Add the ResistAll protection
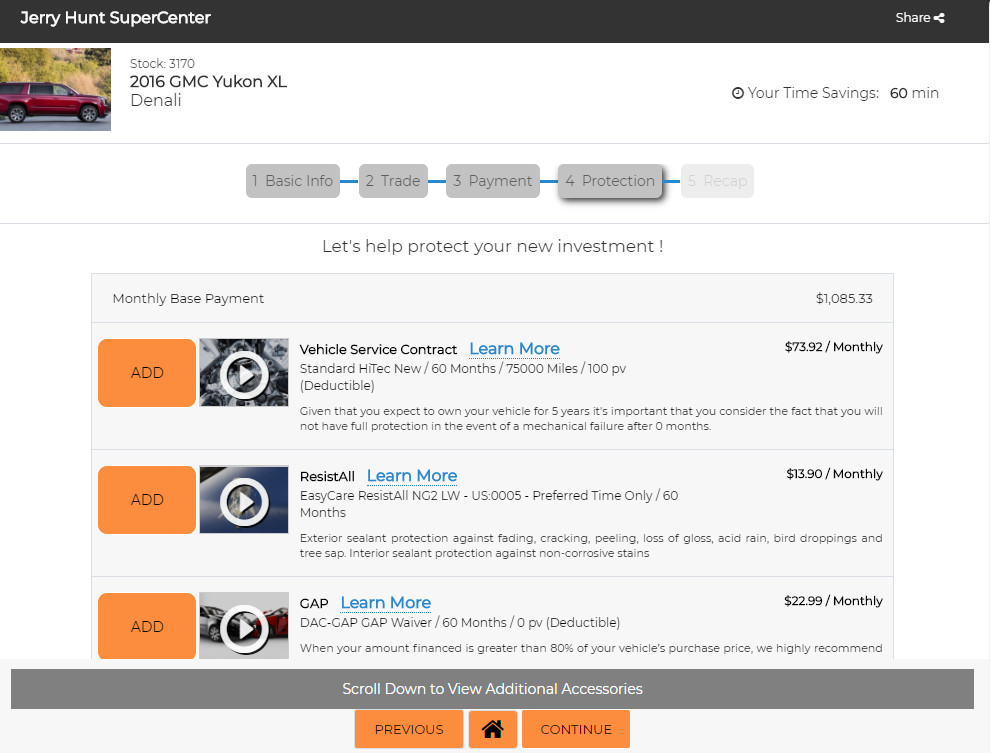 (147, 500)
